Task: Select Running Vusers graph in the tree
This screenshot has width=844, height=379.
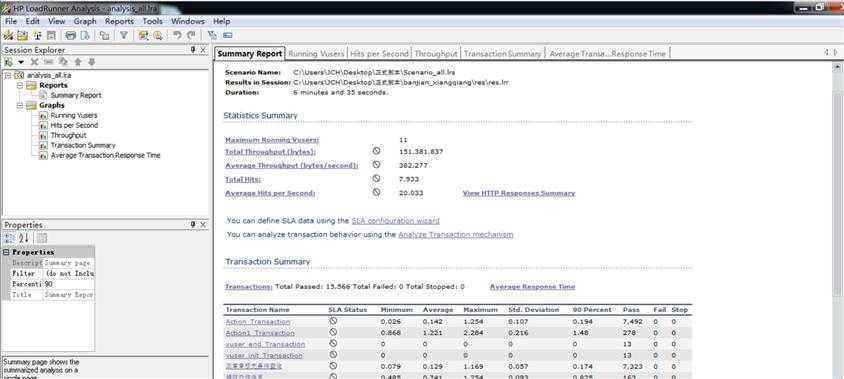Action: pyautogui.click(x=74, y=115)
